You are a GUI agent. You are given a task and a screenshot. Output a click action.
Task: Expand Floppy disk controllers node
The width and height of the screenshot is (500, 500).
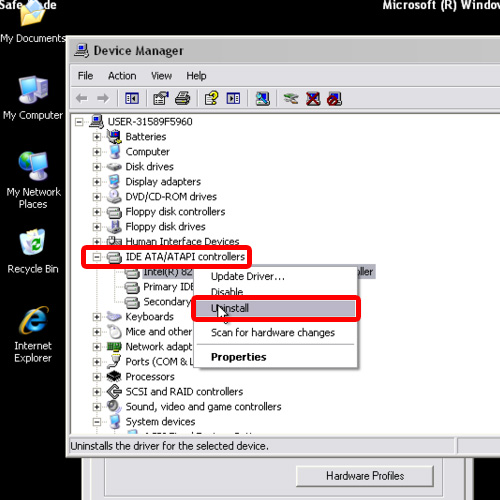point(97,212)
